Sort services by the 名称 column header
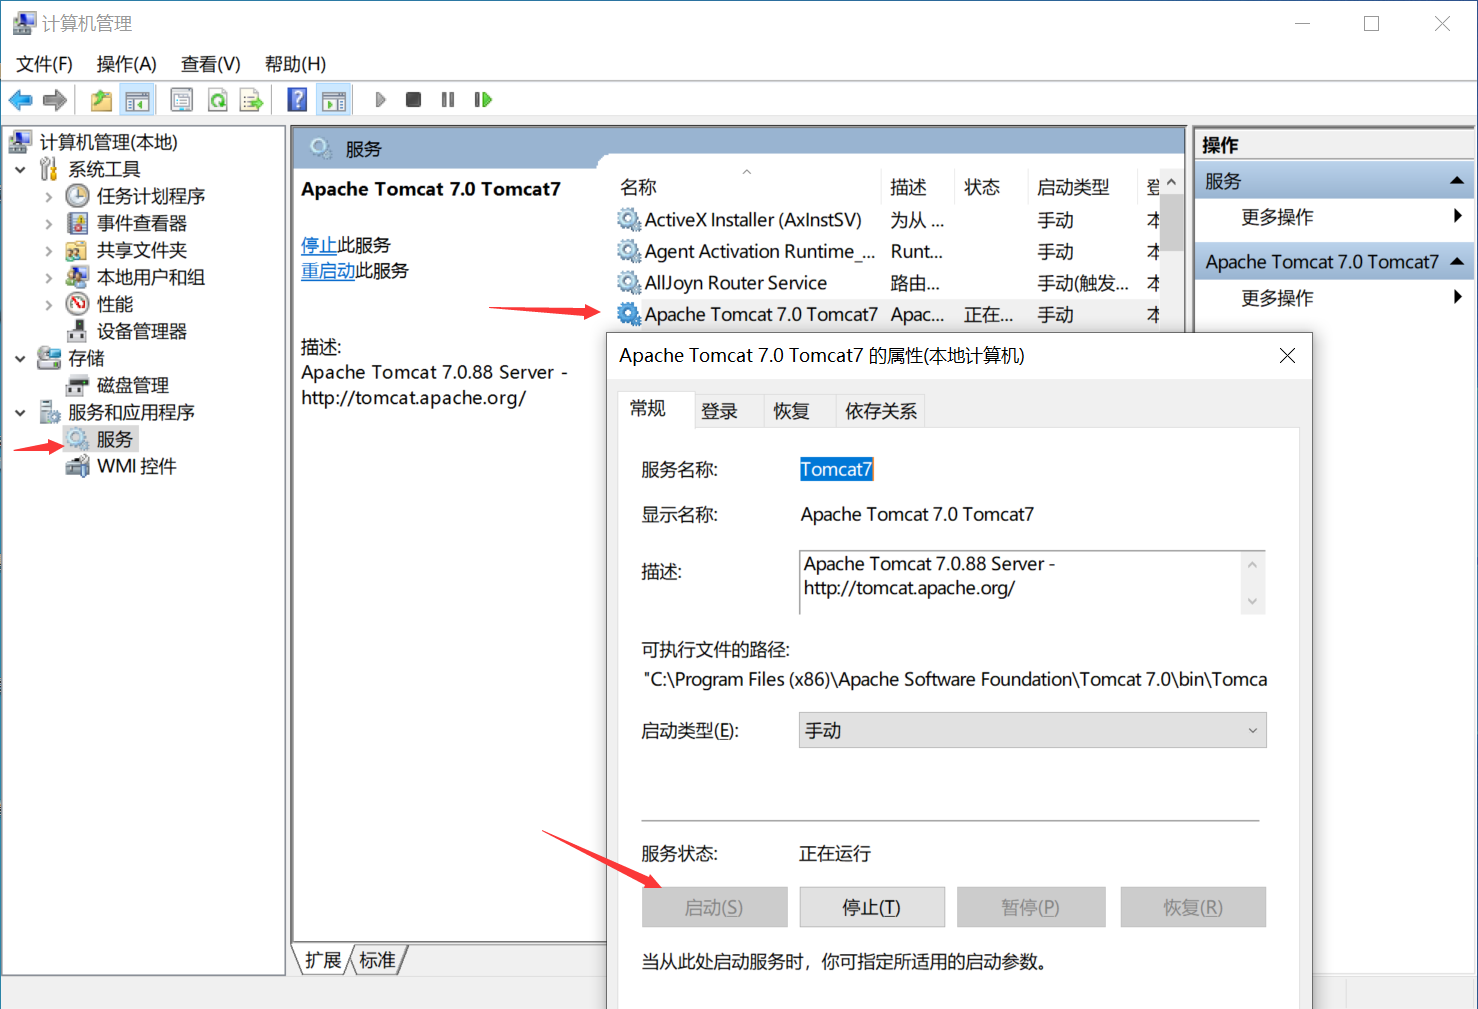The image size is (1478, 1009). pyautogui.click(x=746, y=187)
